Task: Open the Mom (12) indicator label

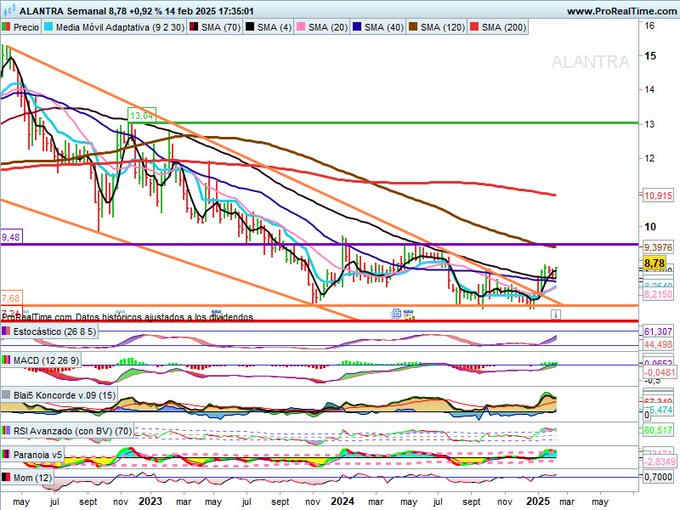Action: pos(33,478)
